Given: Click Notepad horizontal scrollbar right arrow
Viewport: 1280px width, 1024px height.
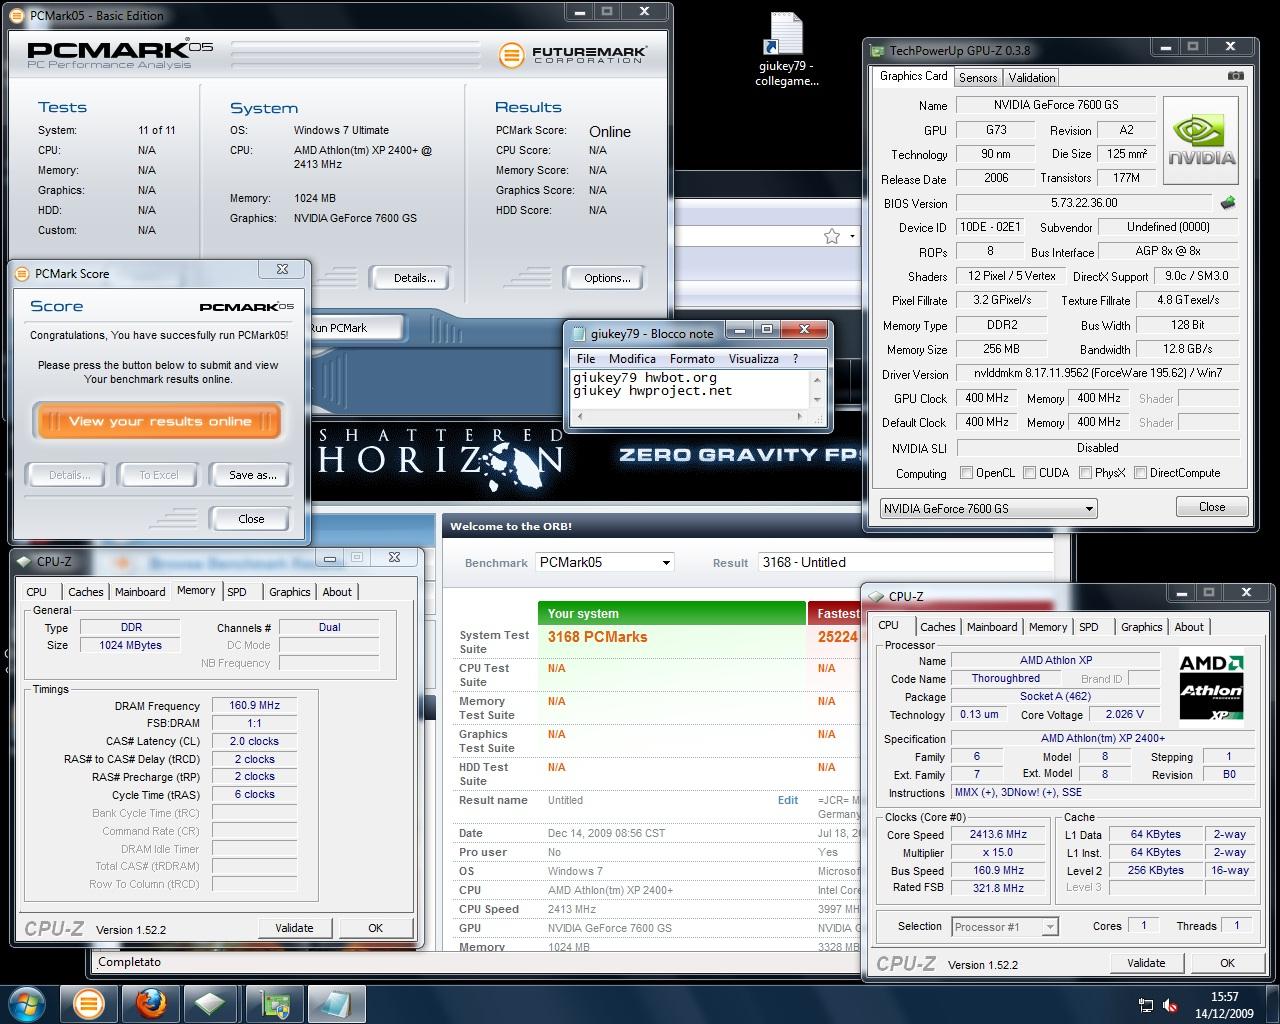Looking at the screenshot, I should (799, 416).
